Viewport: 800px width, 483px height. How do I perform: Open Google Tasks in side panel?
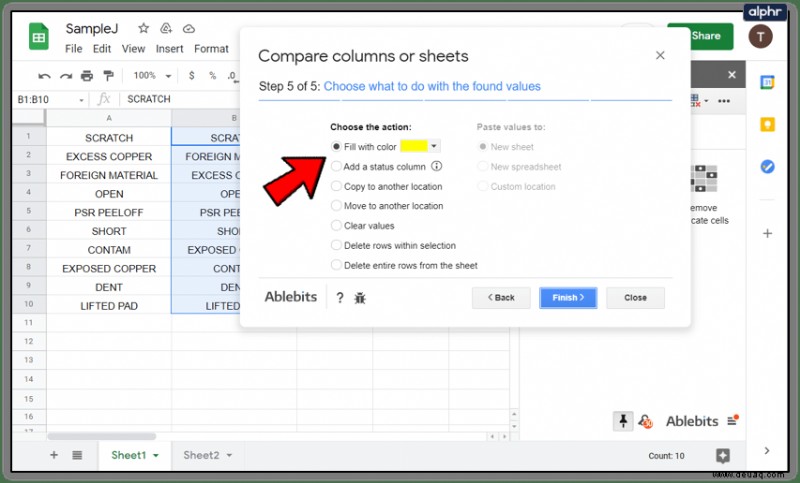coord(767,166)
